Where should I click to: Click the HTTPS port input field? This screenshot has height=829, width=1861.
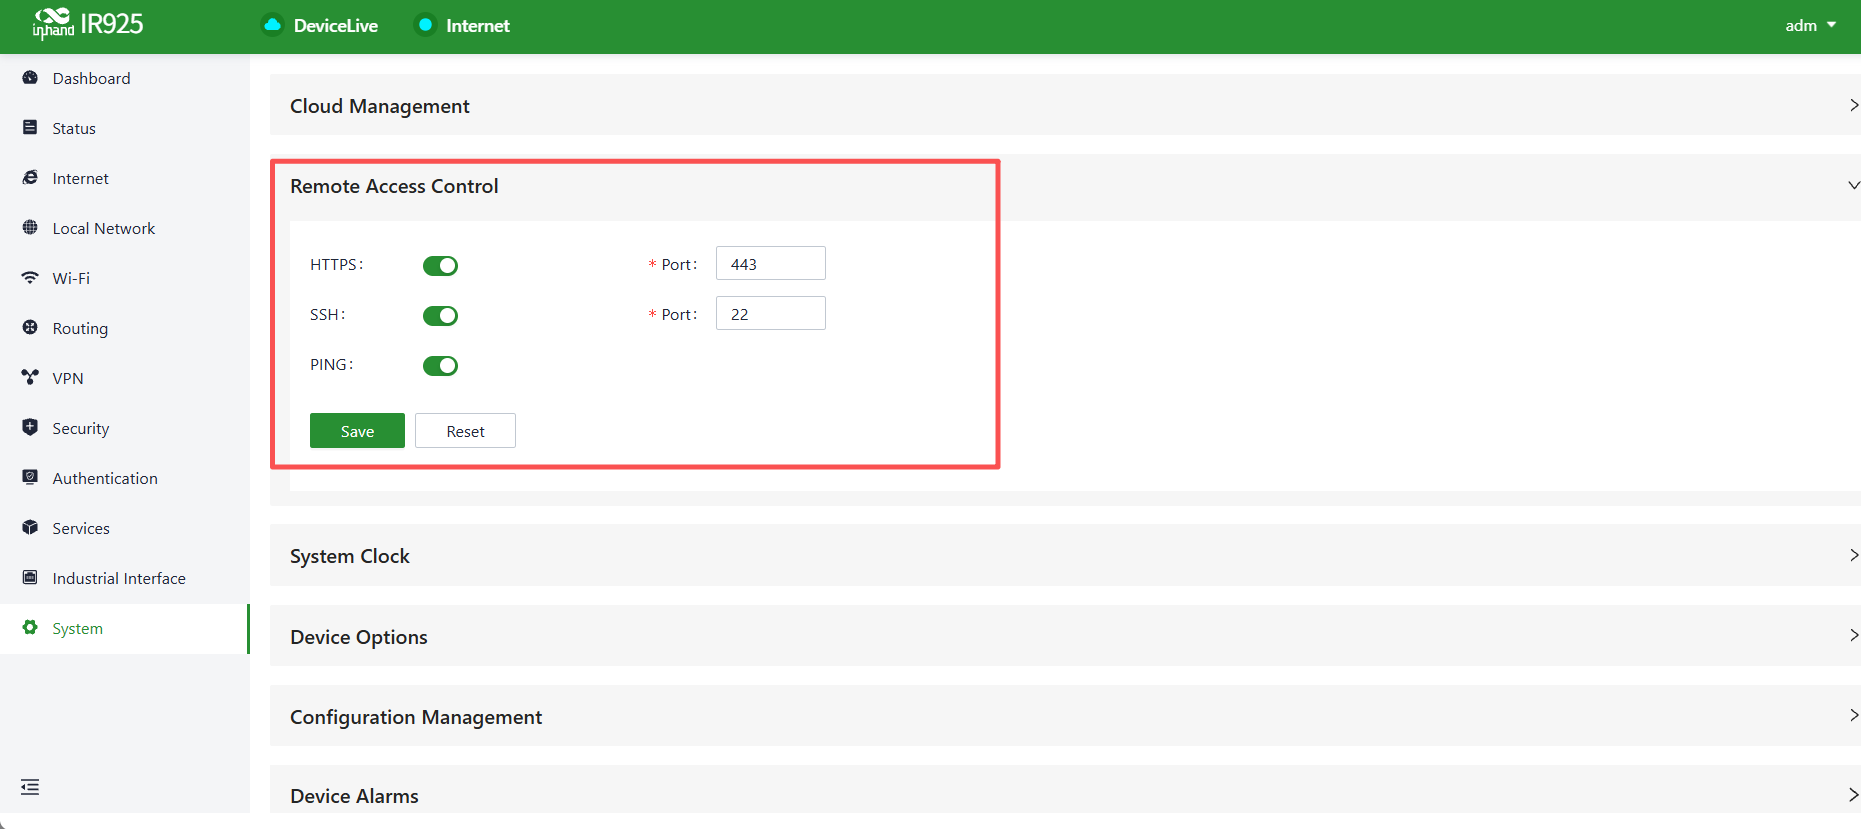771,264
